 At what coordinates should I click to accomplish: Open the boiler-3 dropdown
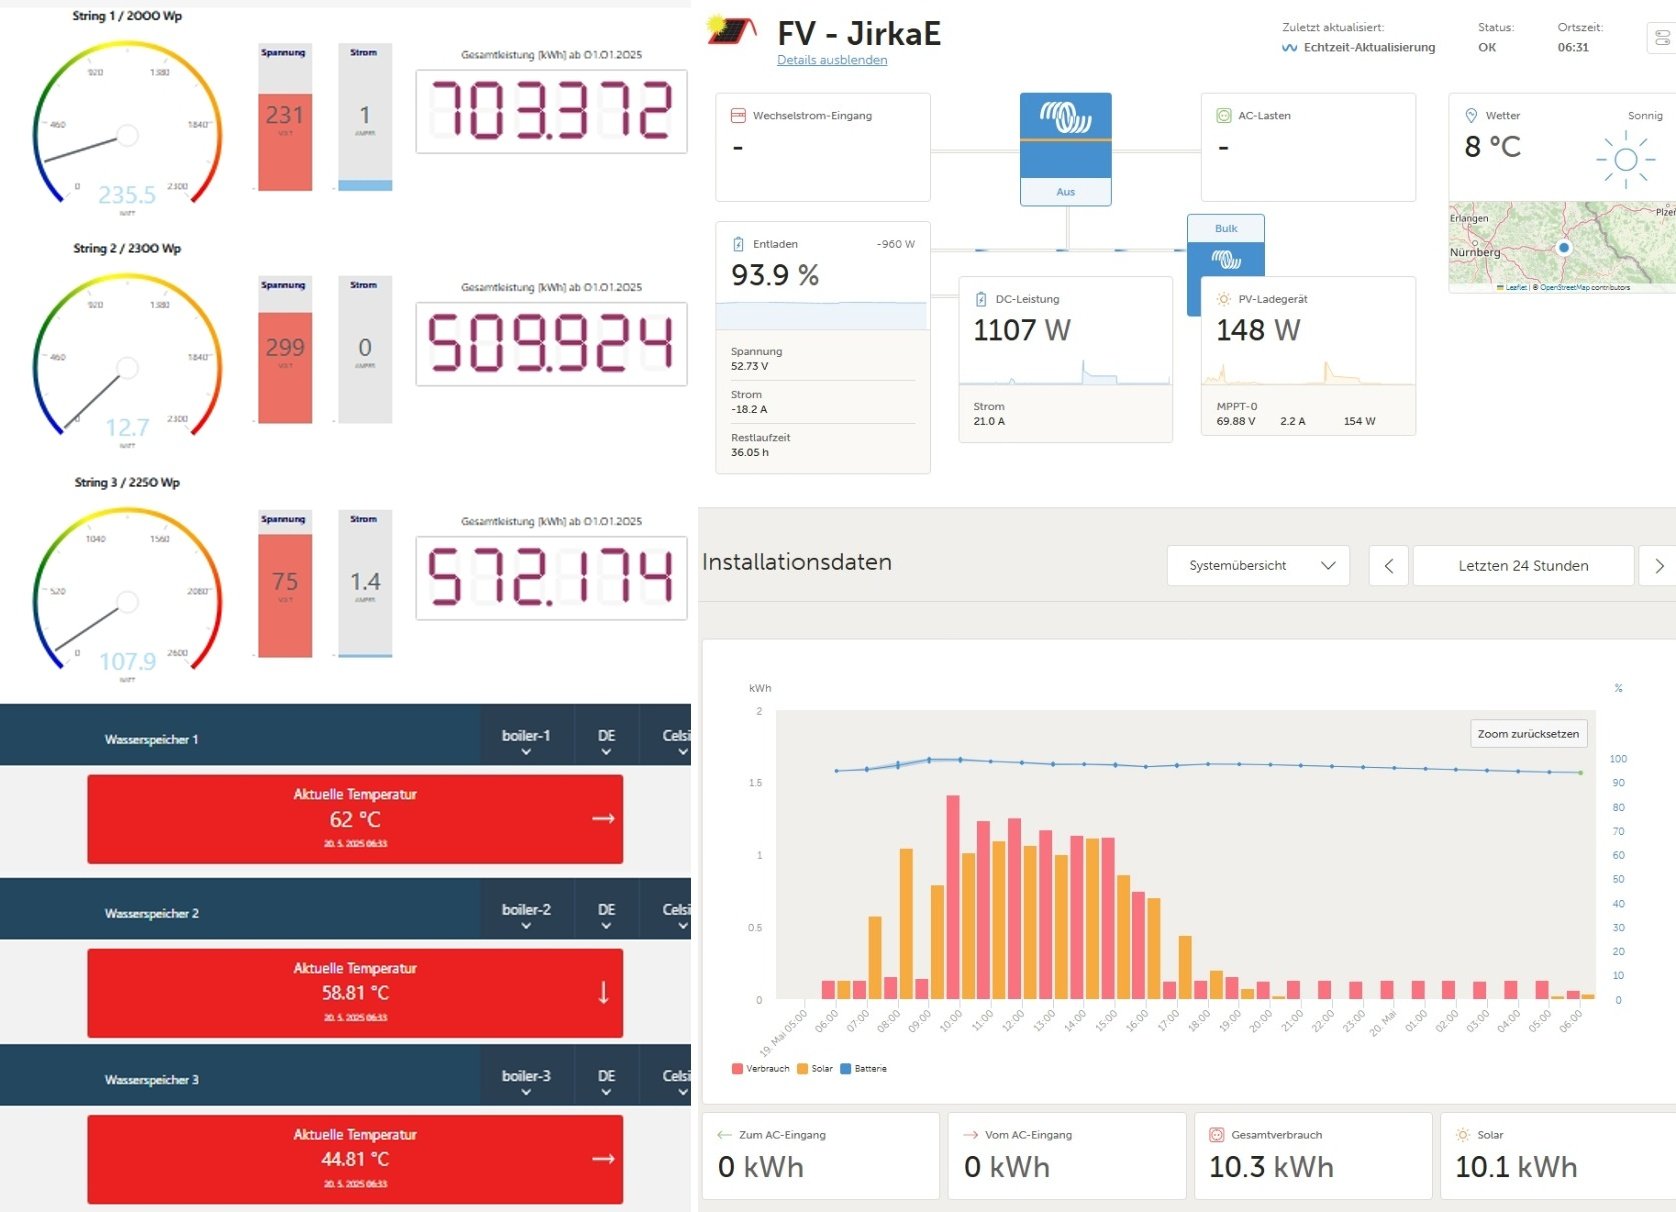point(526,1080)
